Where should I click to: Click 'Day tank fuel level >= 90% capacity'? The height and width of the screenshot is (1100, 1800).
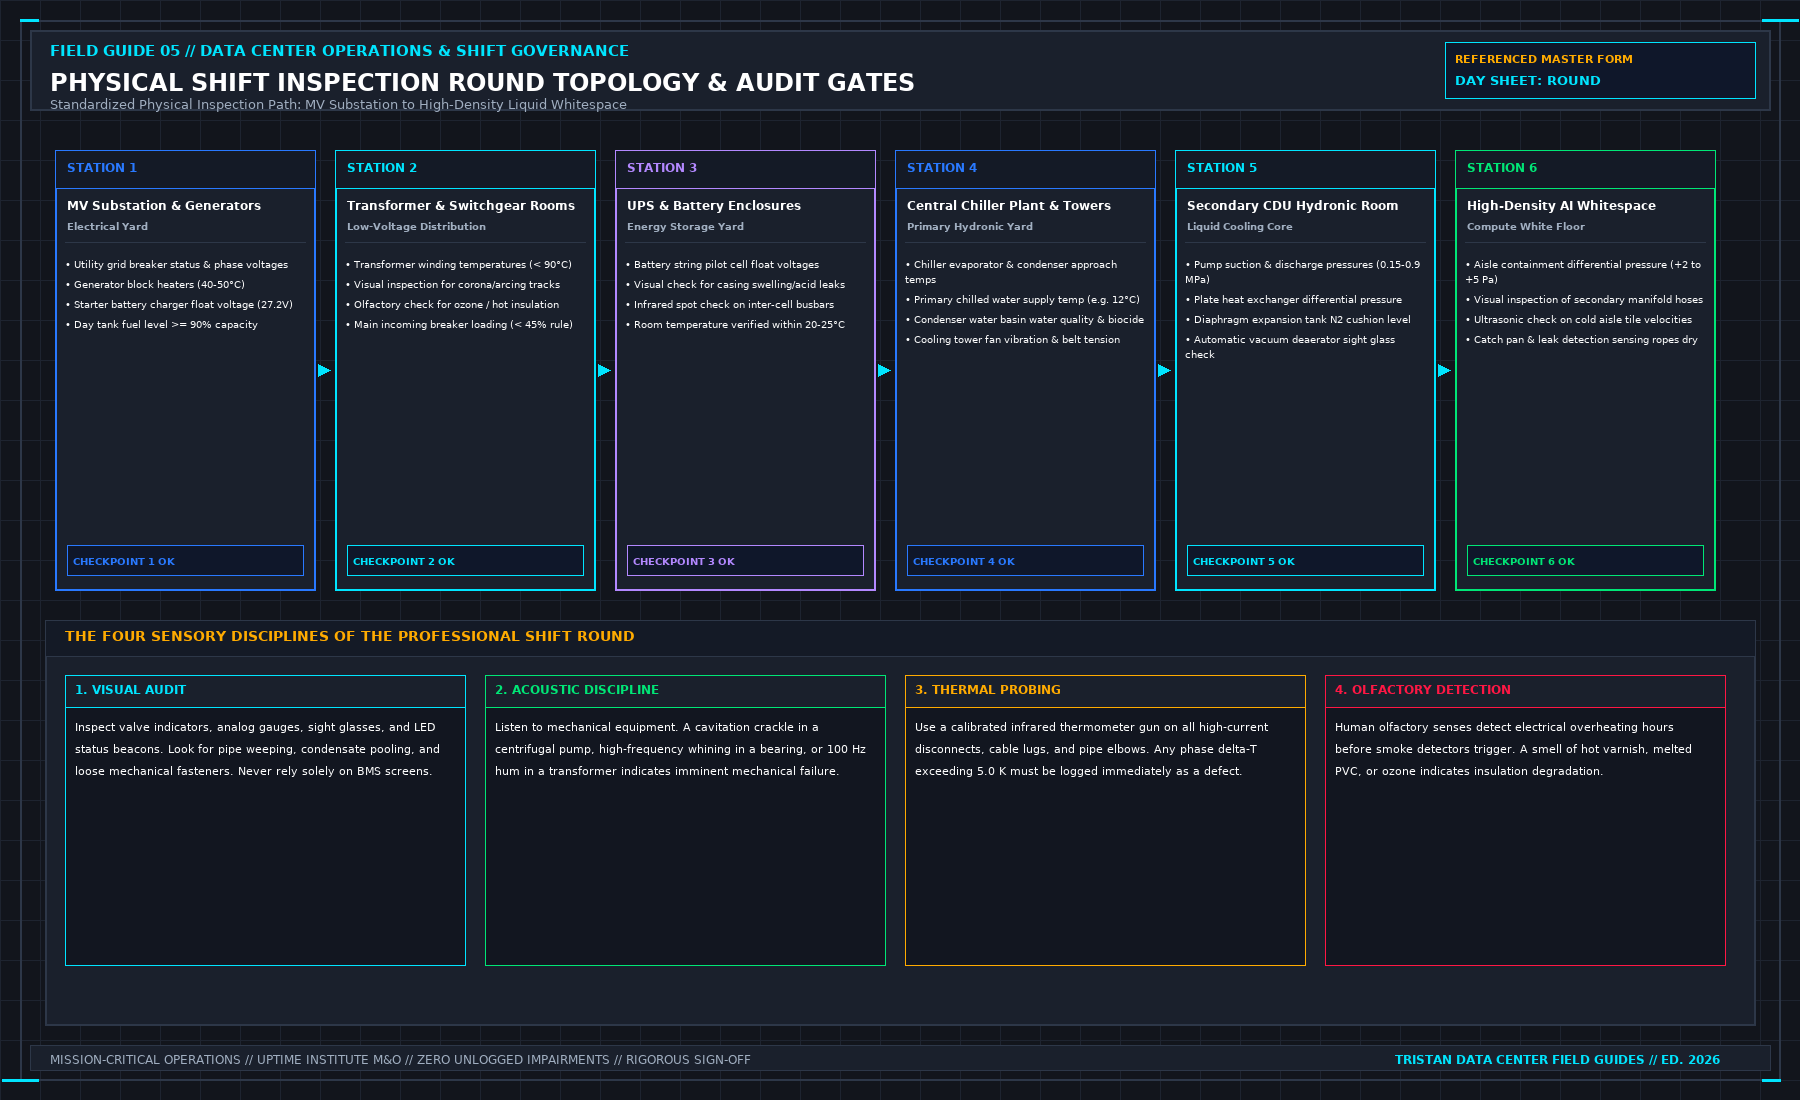[162, 325]
